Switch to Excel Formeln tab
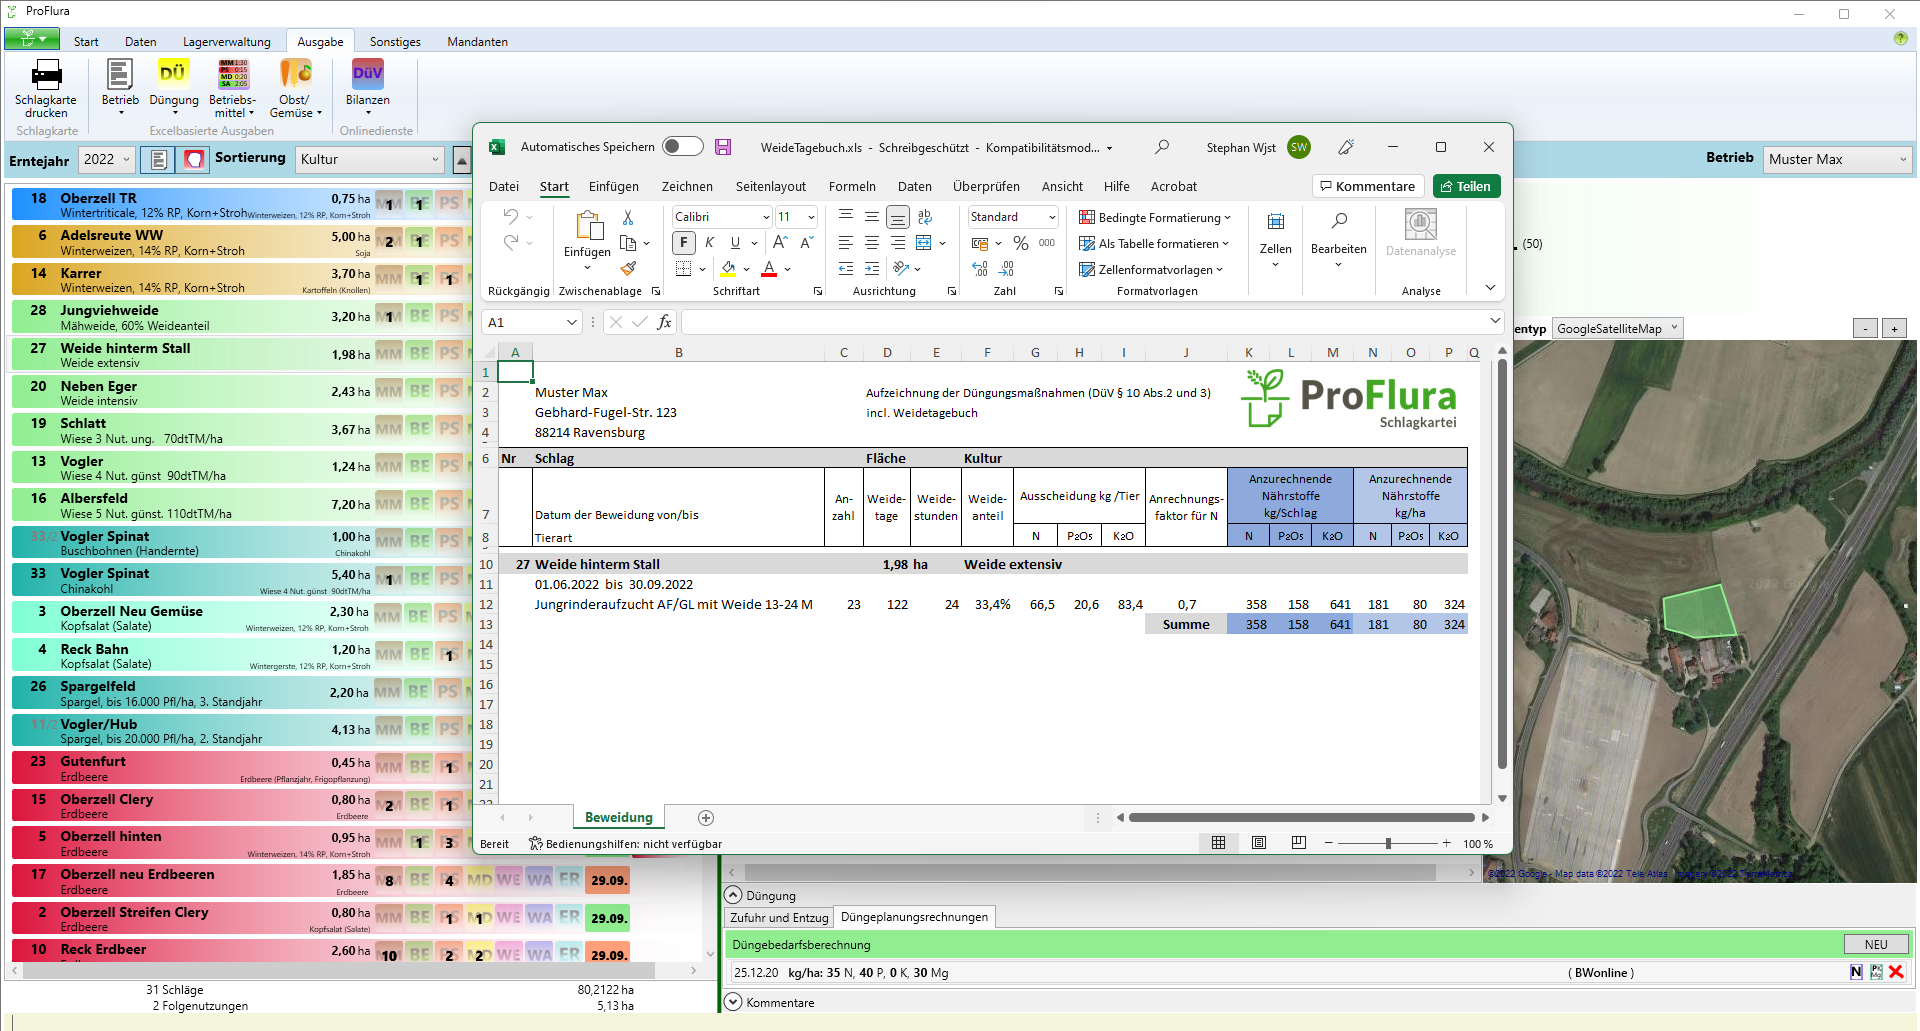 tap(852, 187)
